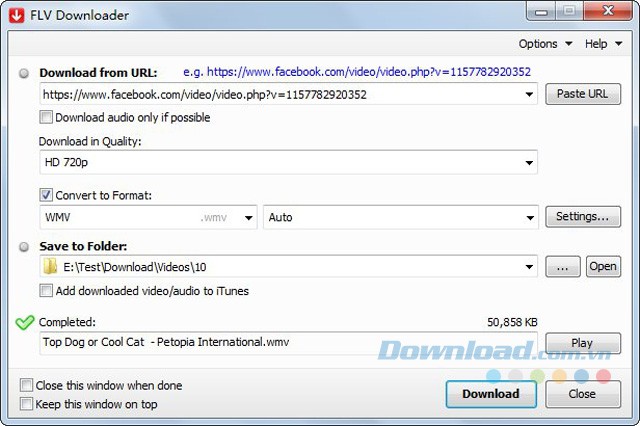640x426 pixels.
Task: Close the window using the red X button
Action: pyautogui.click(x=608, y=11)
